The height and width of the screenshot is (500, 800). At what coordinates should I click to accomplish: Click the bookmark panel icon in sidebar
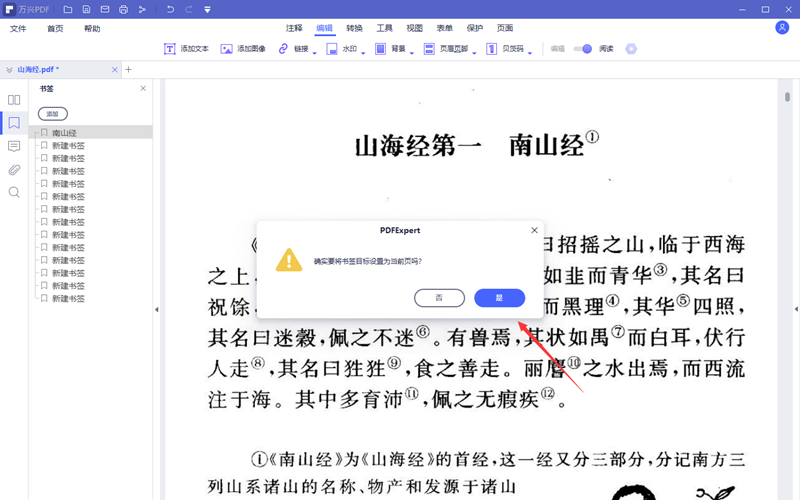14,123
